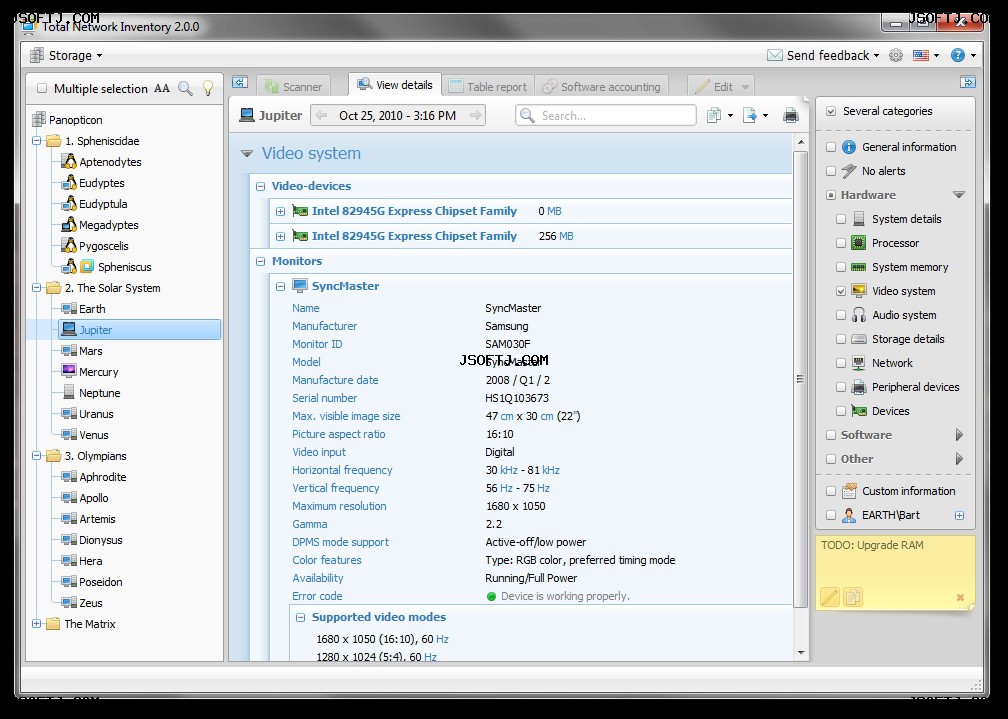Open the Software accounting tab
The height and width of the screenshot is (719, 1008).
click(x=601, y=87)
